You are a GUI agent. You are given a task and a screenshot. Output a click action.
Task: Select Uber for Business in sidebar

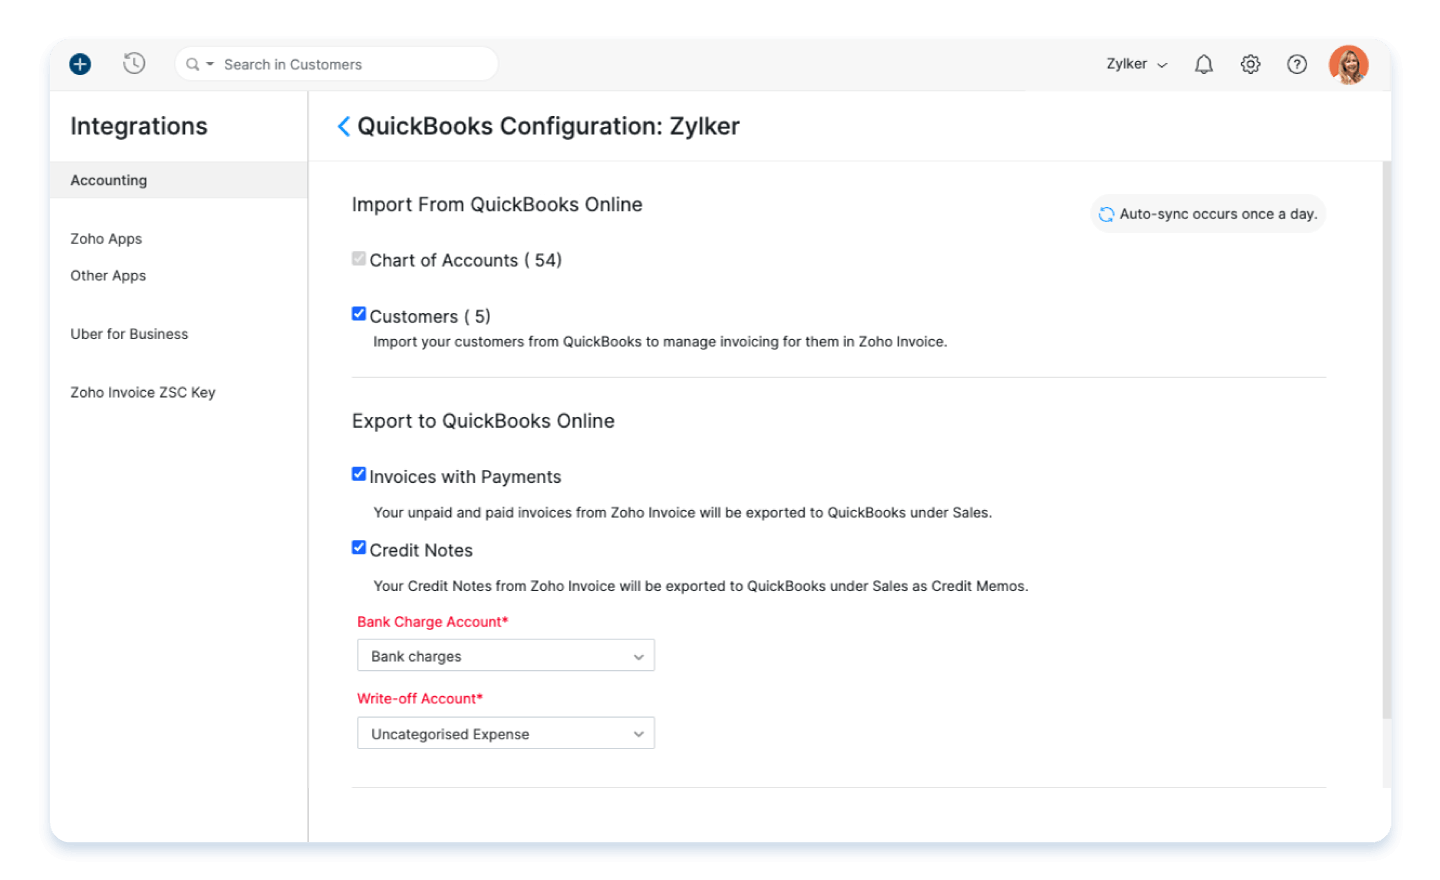(x=129, y=334)
